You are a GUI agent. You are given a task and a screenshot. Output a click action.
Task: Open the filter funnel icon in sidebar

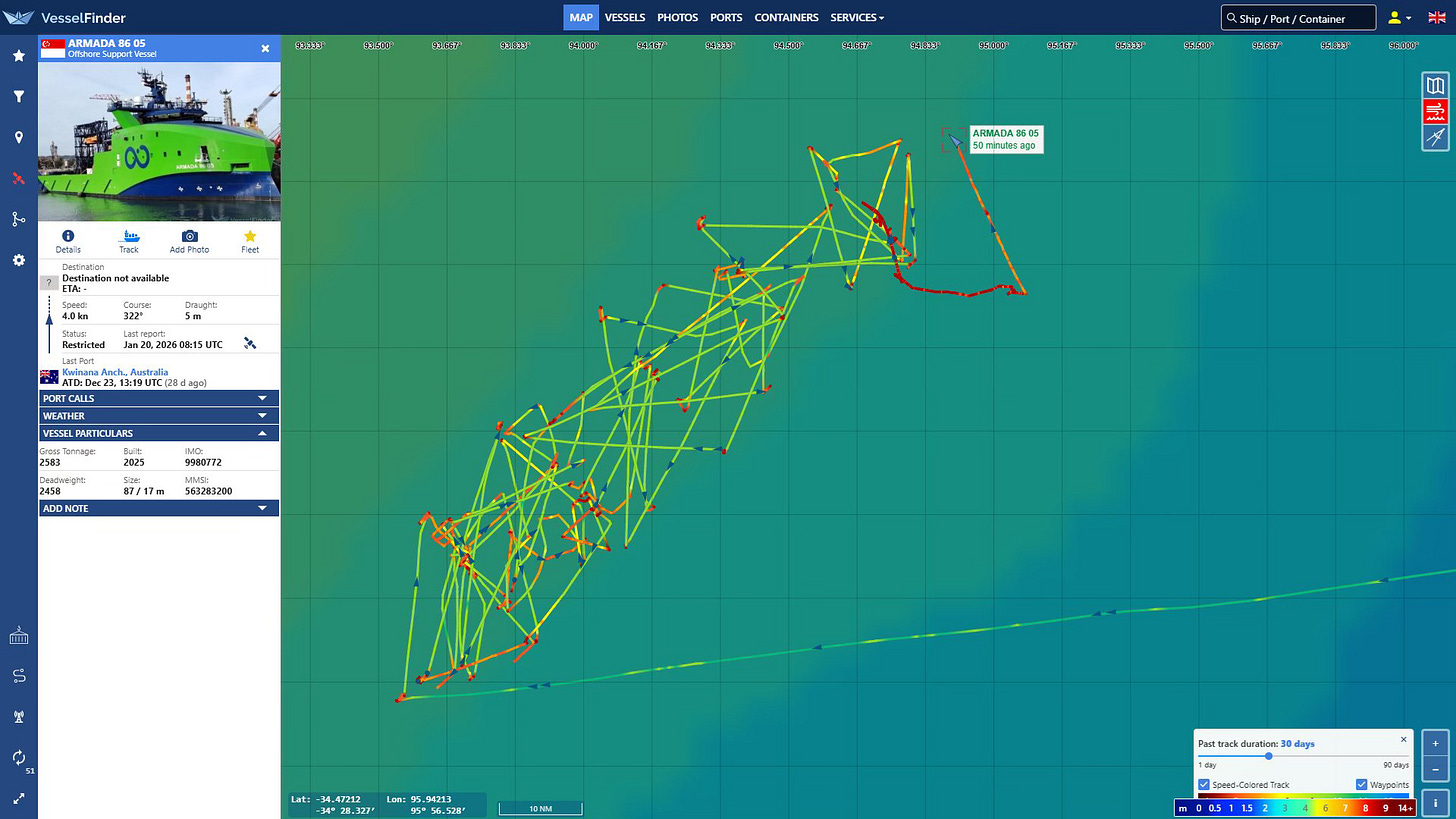pos(18,97)
